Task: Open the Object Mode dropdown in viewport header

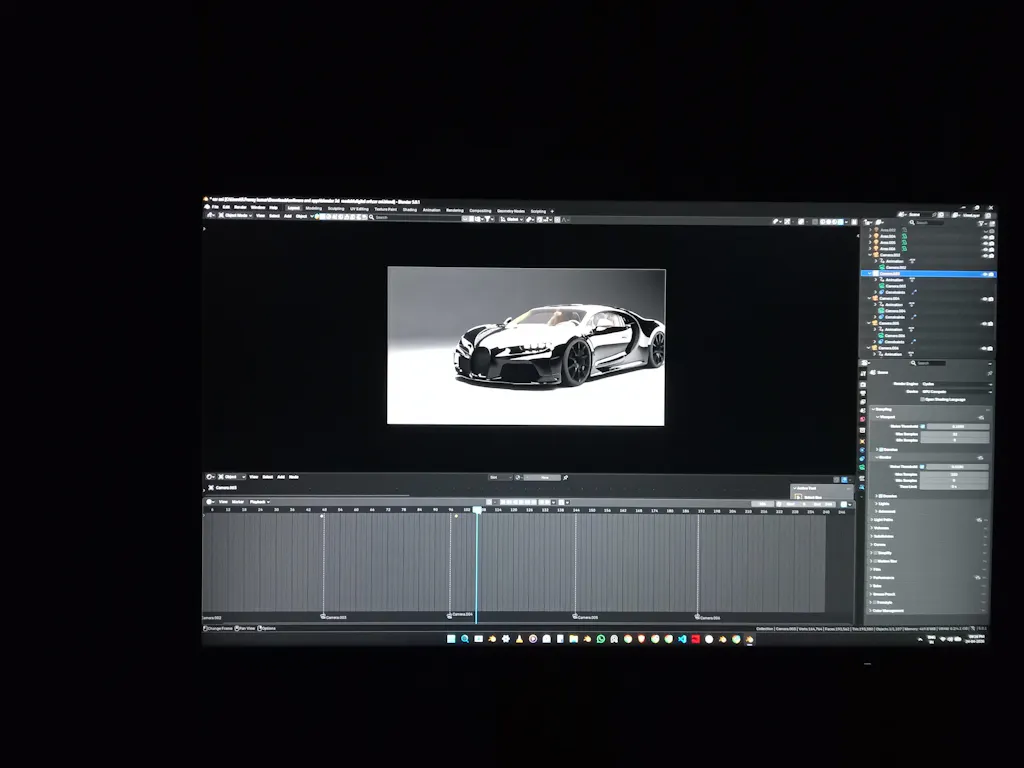Action: click(234, 216)
